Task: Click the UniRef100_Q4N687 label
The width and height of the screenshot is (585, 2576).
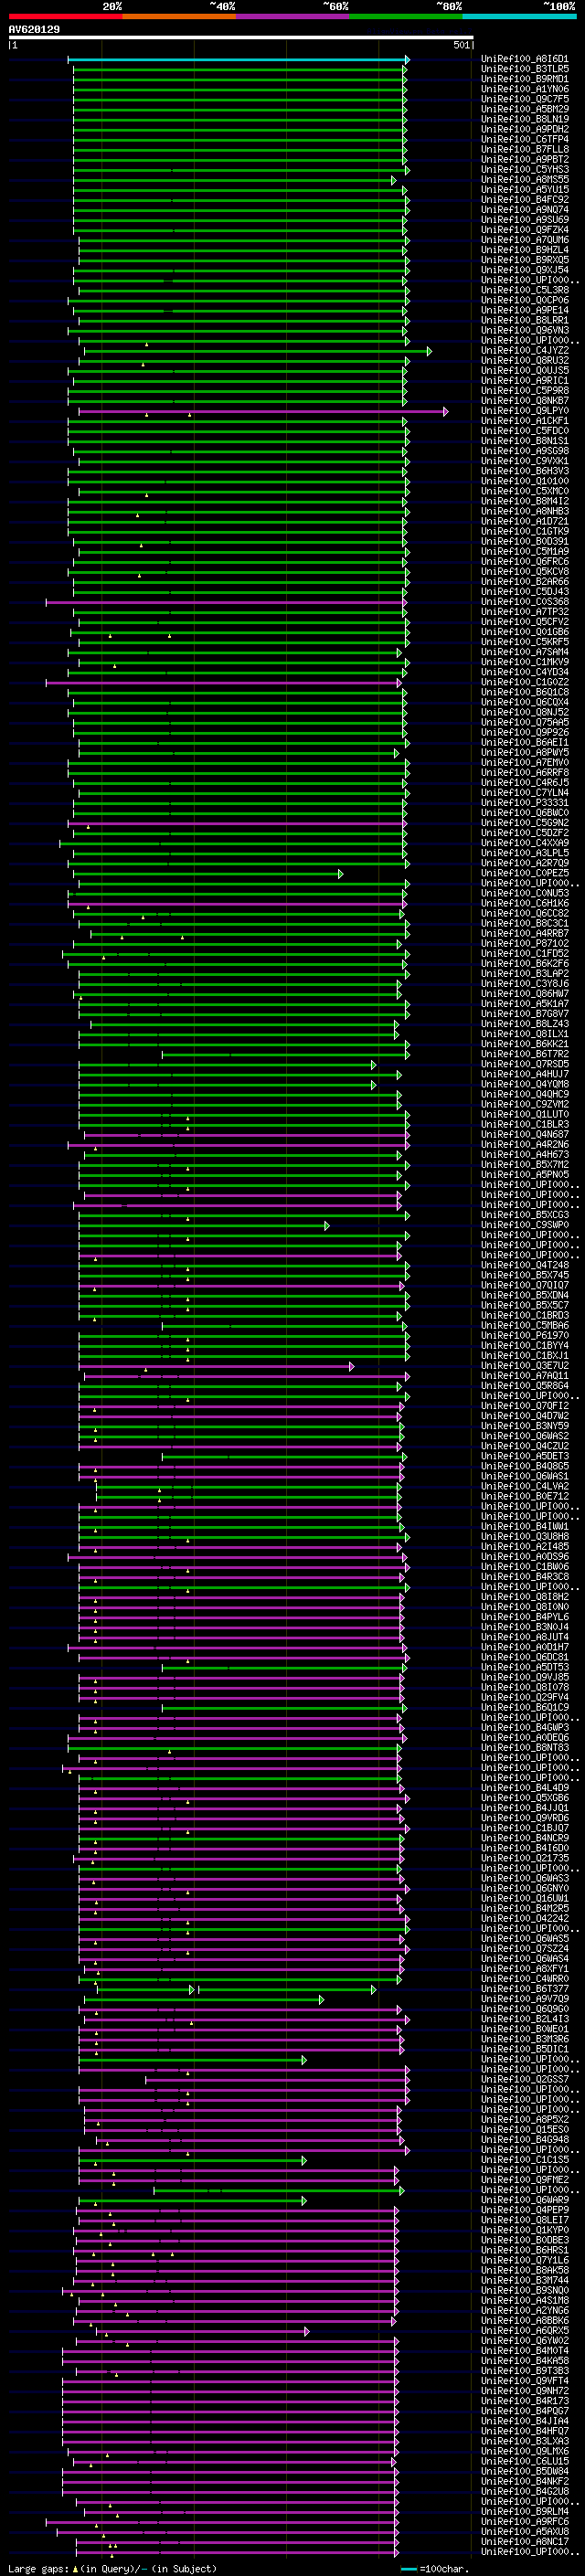Action: [524, 1134]
